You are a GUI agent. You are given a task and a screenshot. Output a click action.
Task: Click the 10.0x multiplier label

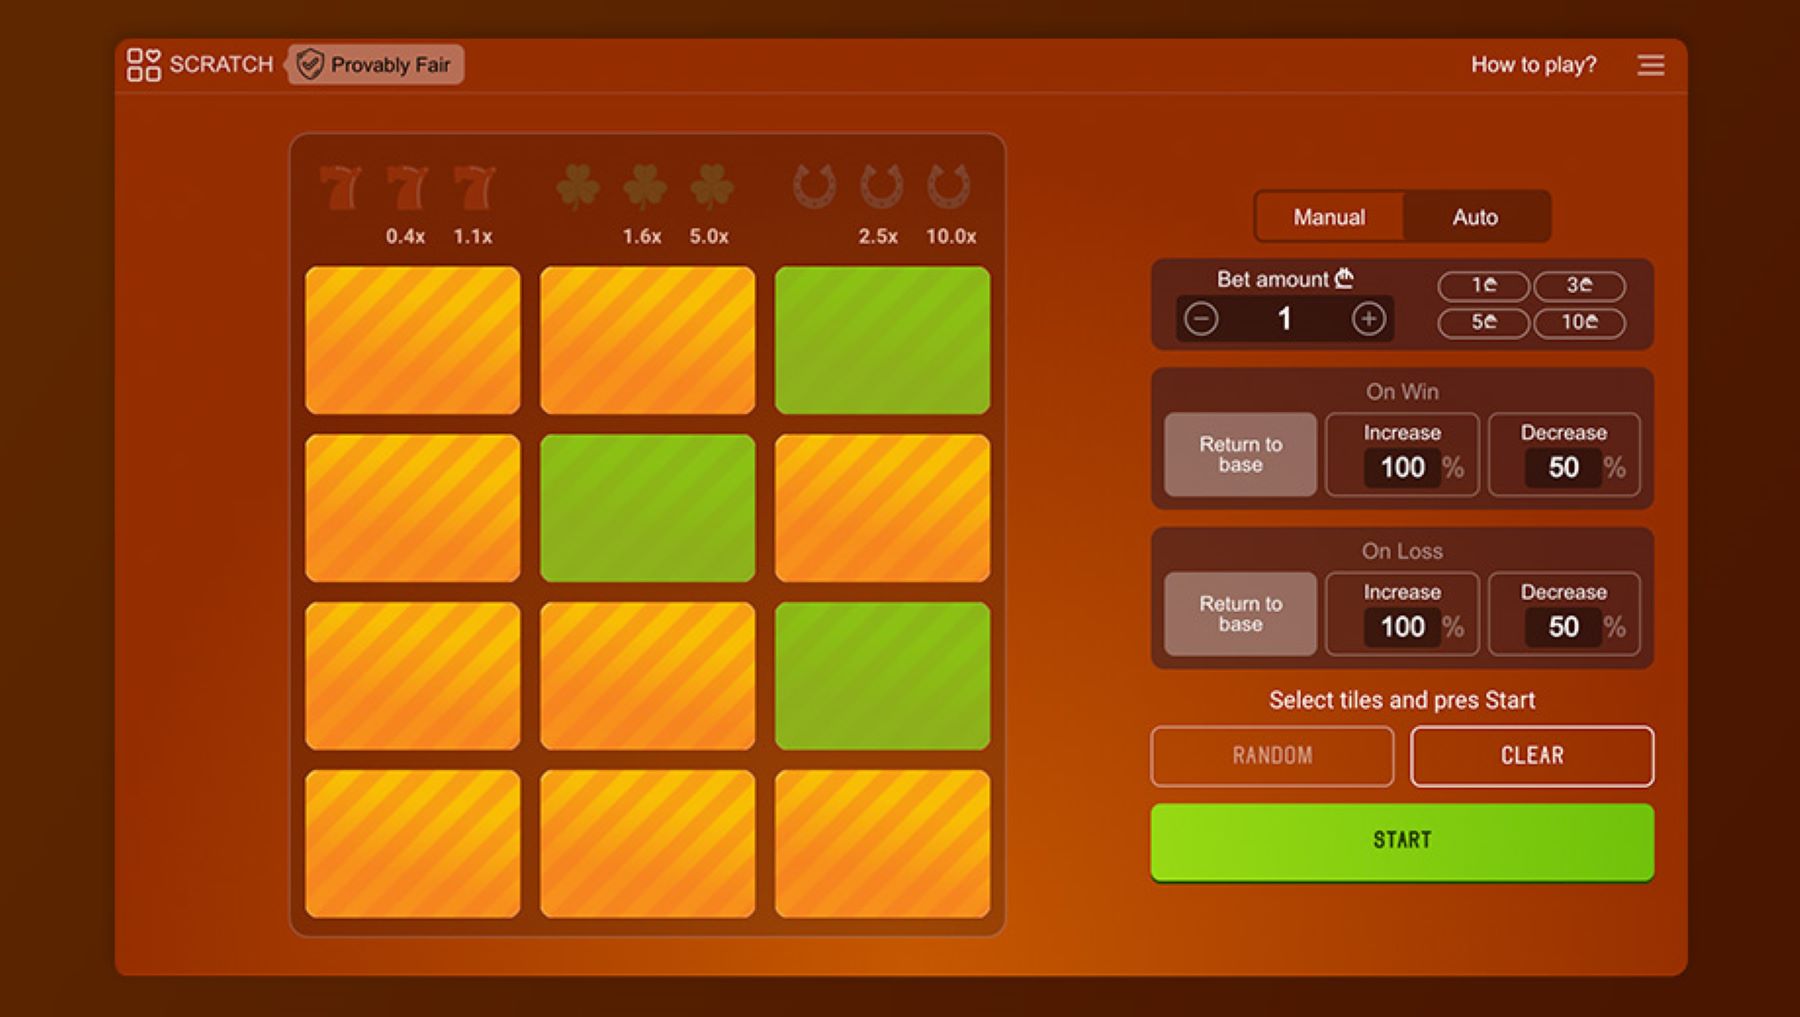pyautogui.click(x=951, y=237)
